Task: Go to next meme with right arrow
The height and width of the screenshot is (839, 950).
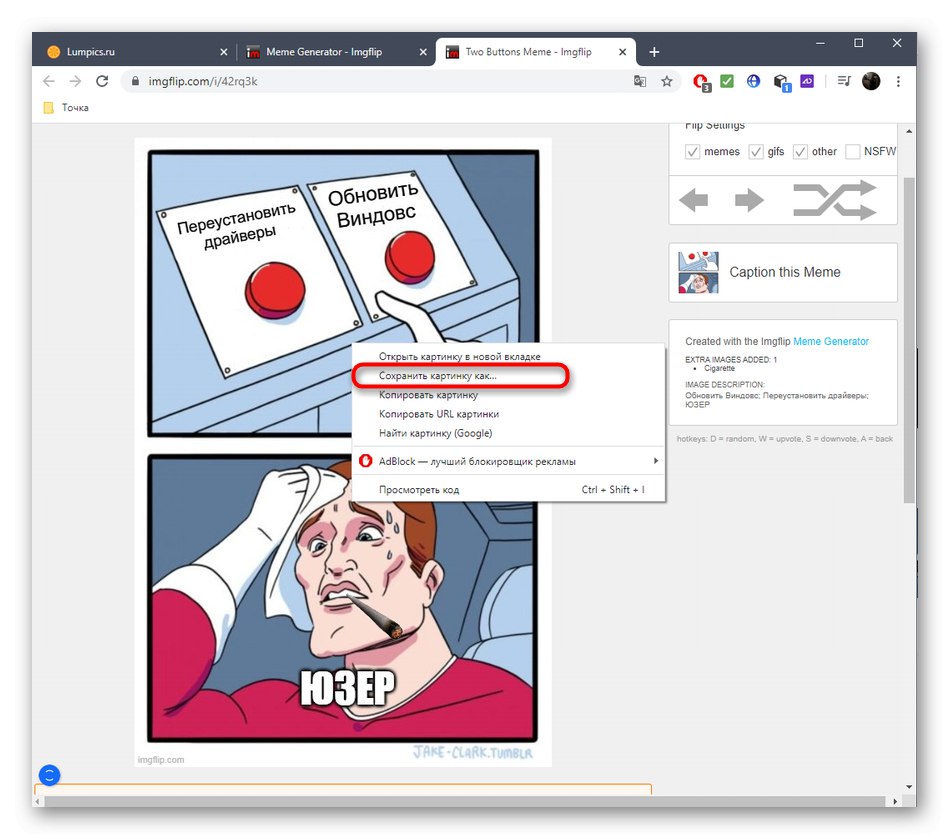Action: (x=749, y=200)
